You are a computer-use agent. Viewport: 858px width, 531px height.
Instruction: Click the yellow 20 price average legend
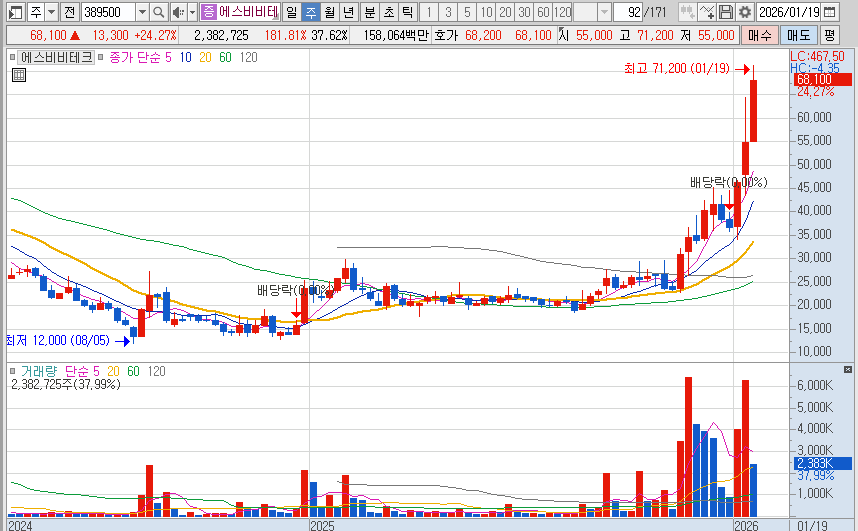pyautogui.click(x=205, y=57)
